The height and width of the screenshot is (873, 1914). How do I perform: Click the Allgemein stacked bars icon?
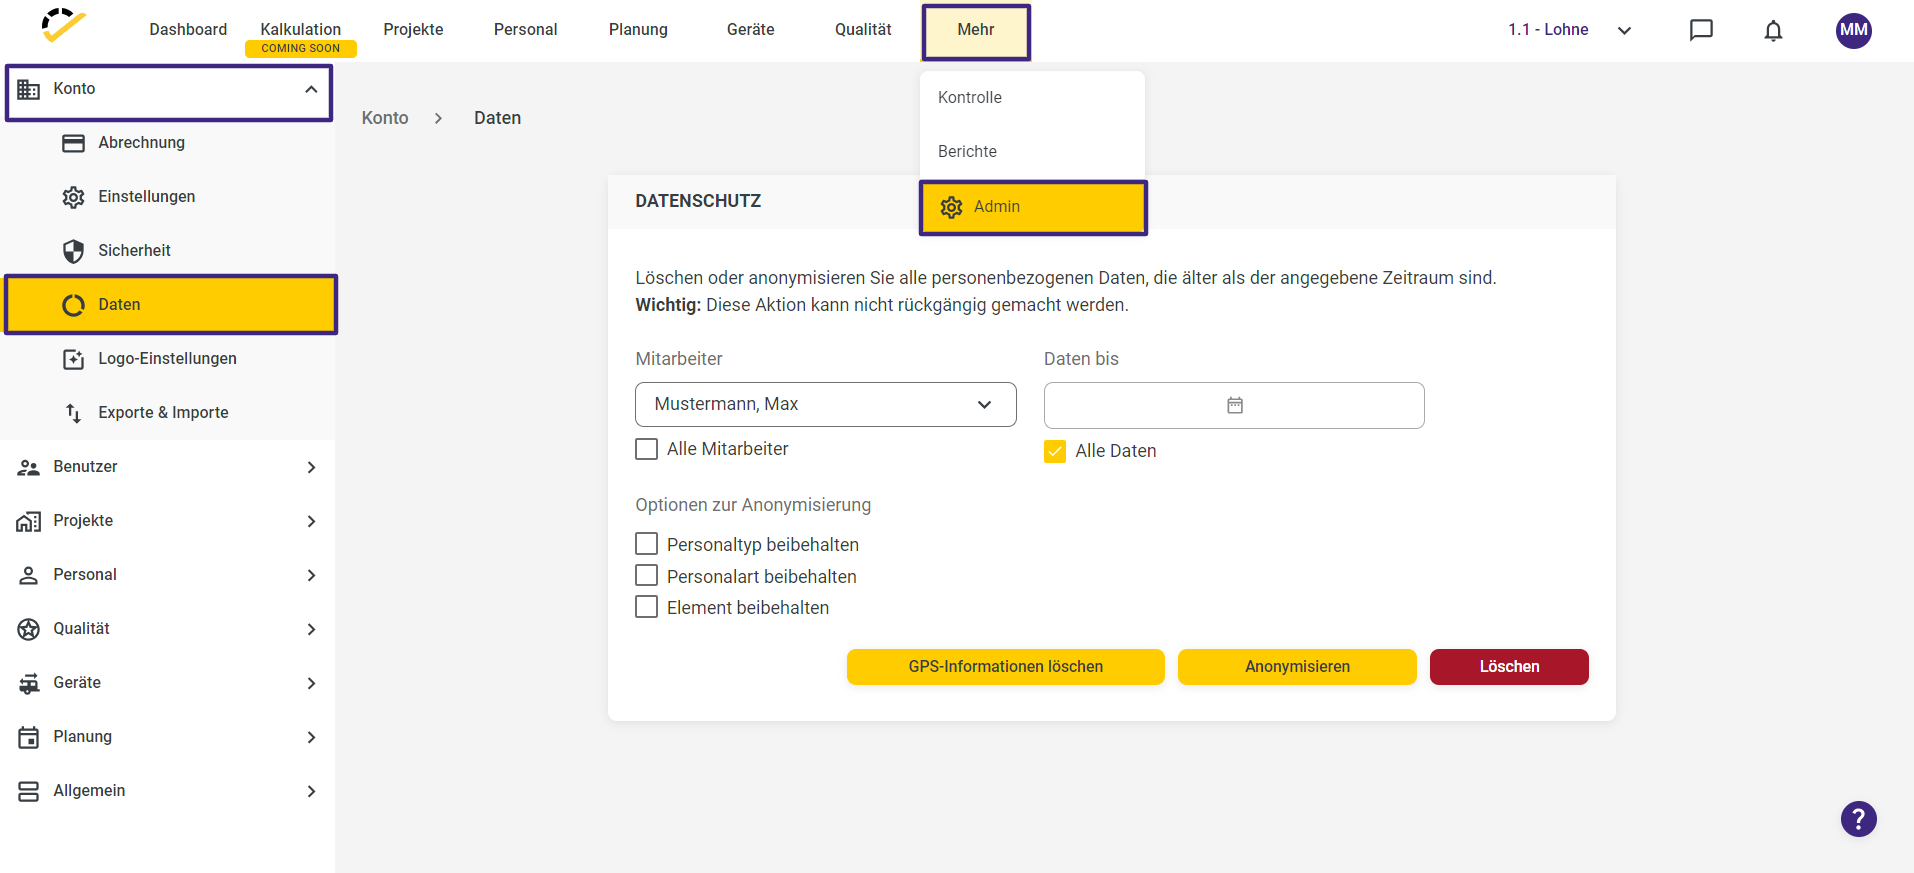29,791
